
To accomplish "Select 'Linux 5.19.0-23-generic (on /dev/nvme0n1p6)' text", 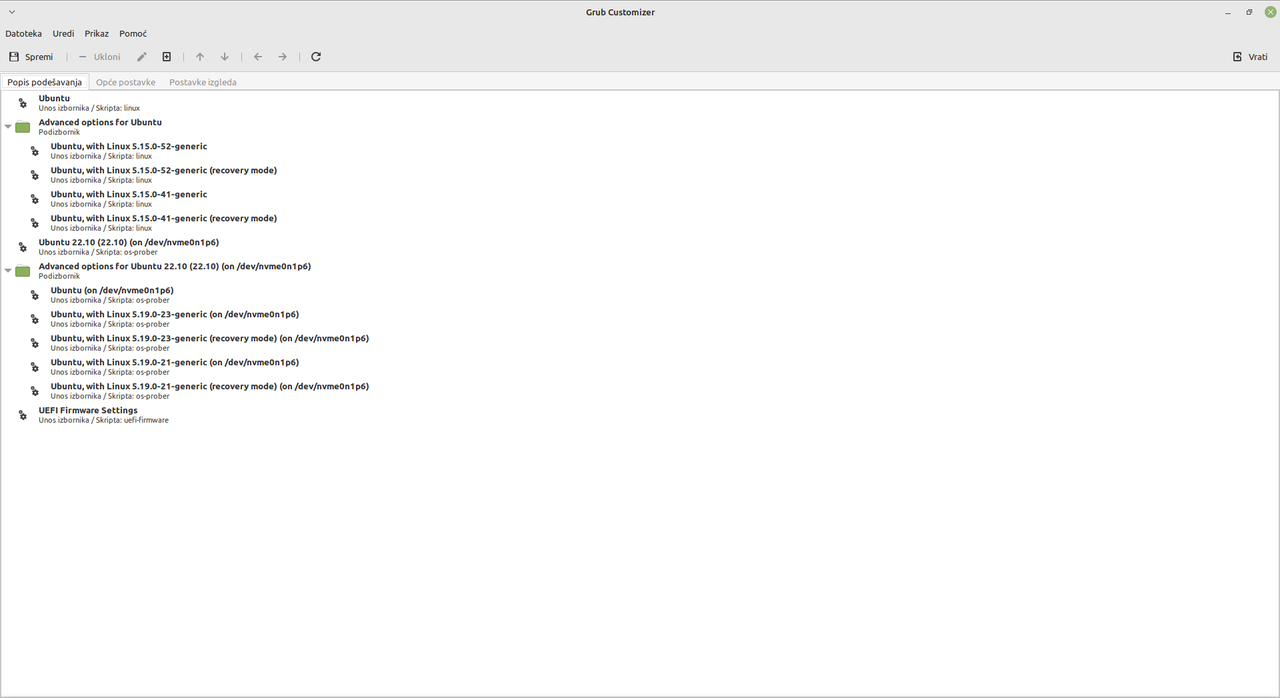I will 175,314.
